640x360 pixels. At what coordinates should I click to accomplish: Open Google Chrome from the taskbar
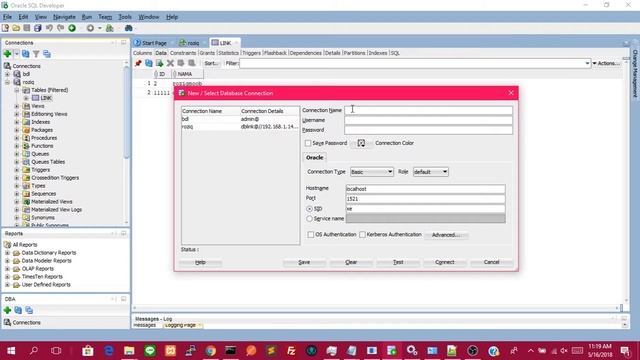[211, 351]
